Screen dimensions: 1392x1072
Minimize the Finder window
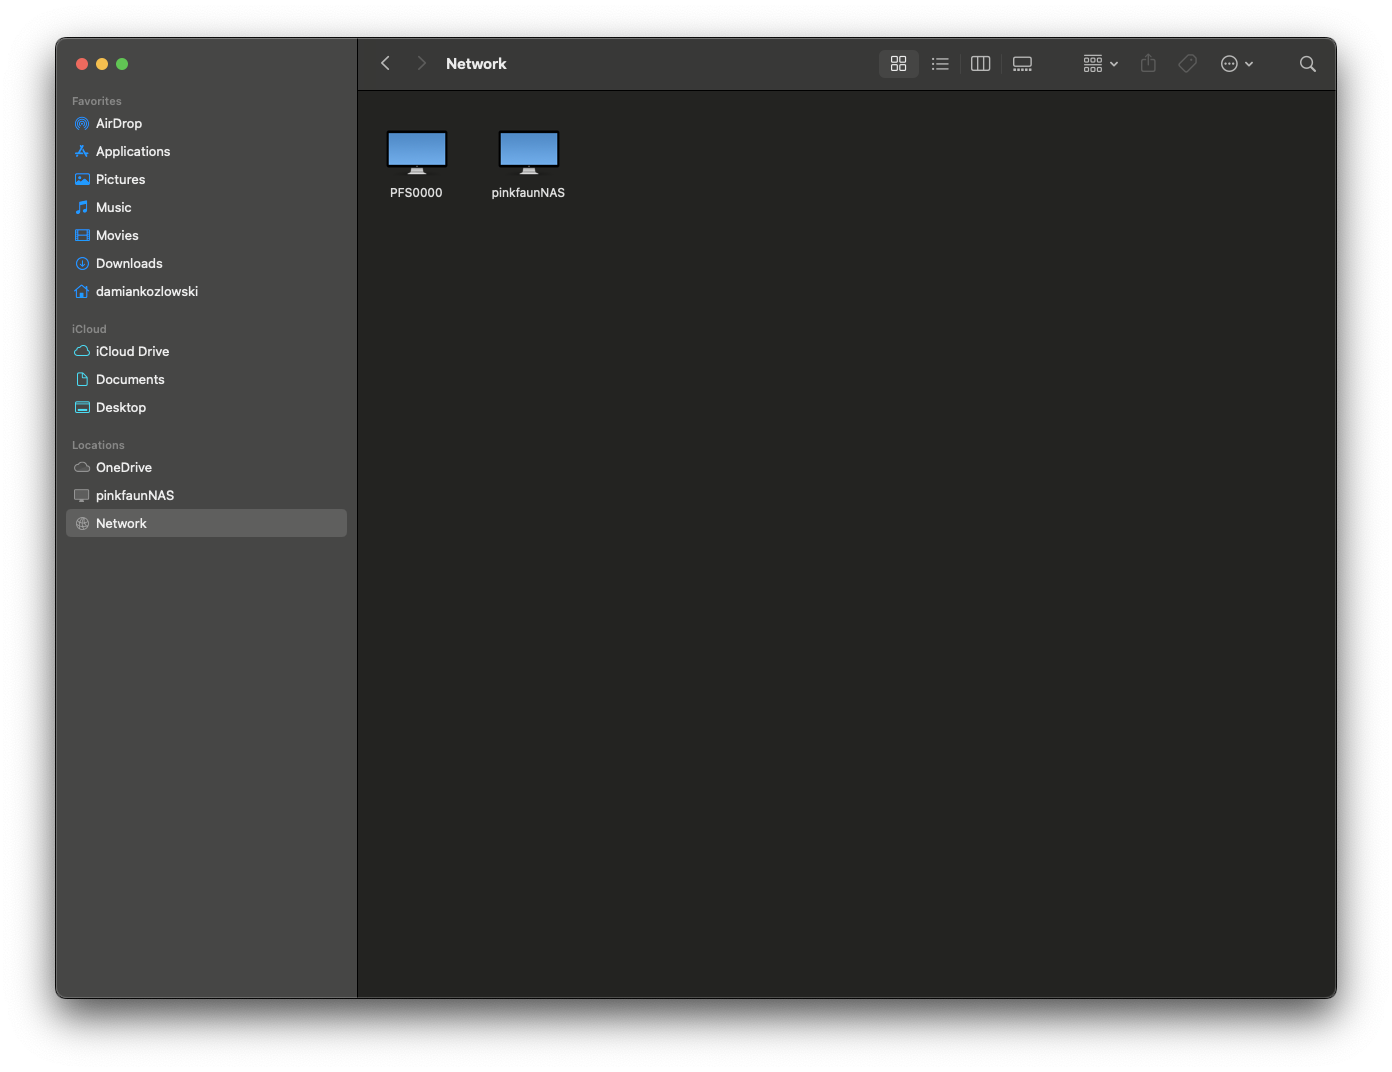click(102, 64)
